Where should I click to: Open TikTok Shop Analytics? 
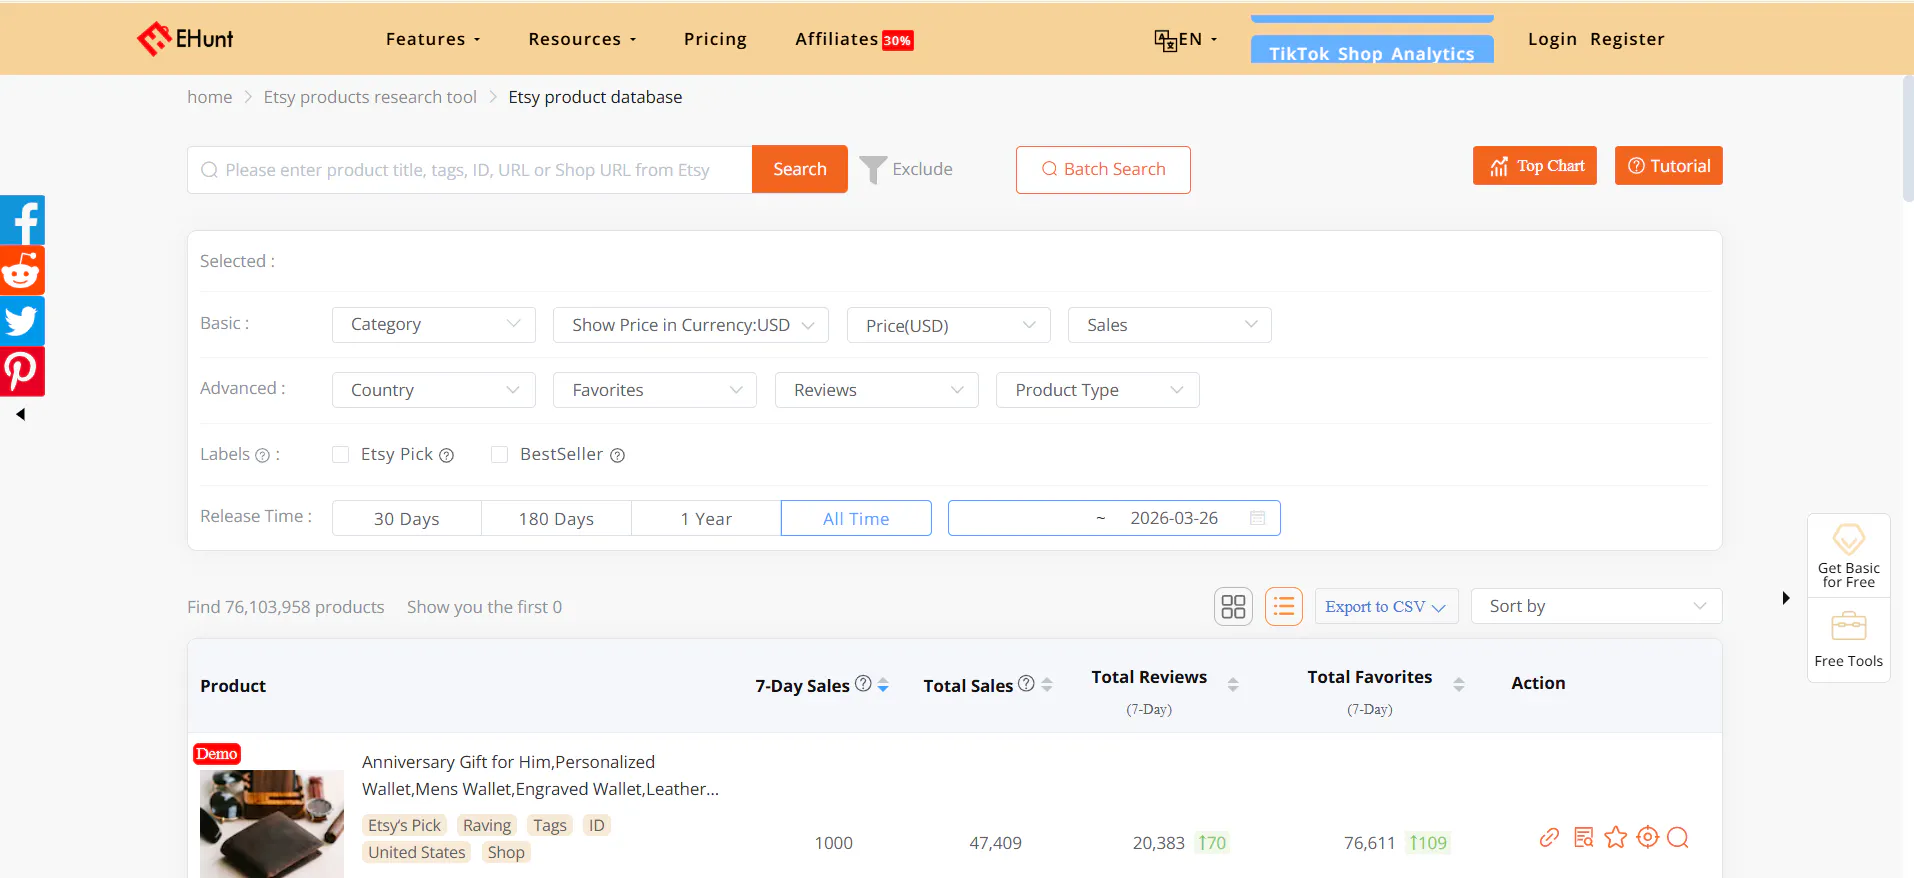click(1372, 49)
